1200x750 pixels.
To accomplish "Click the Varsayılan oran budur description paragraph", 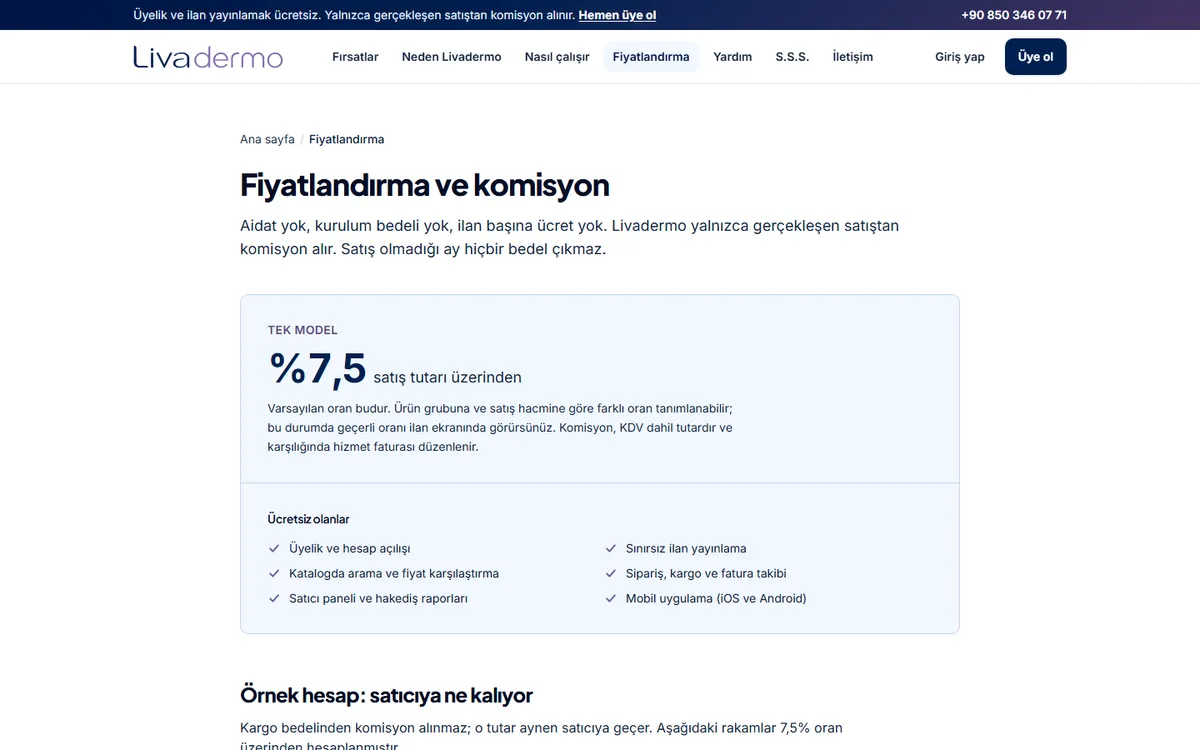I will (x=501, y=428).
